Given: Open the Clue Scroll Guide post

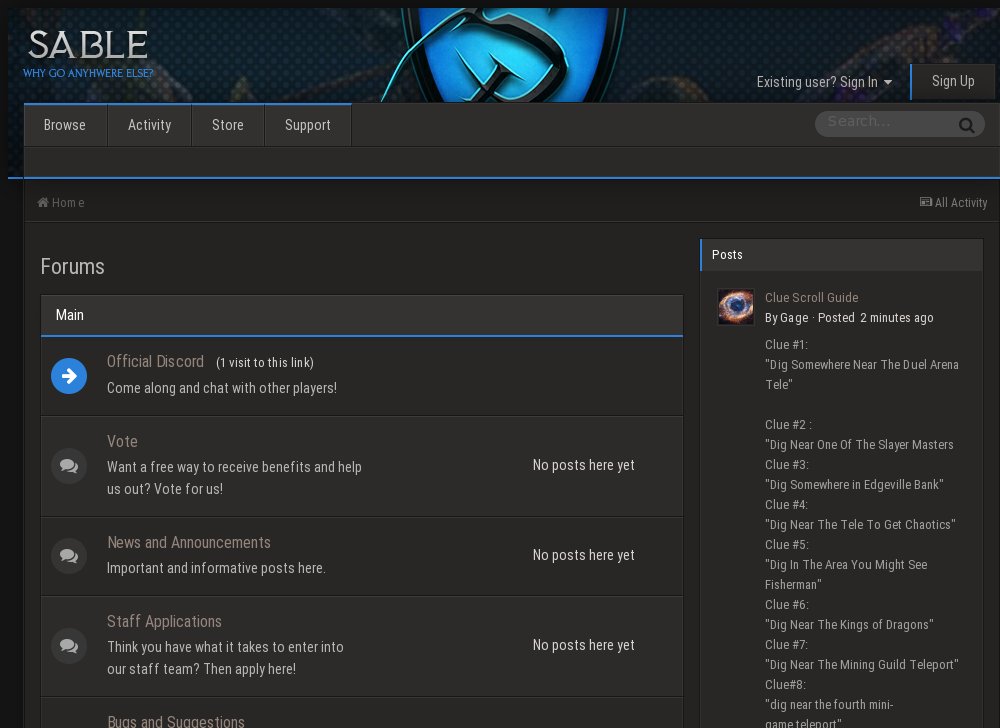Looking at the screenshot, I should tap(811, 297).
